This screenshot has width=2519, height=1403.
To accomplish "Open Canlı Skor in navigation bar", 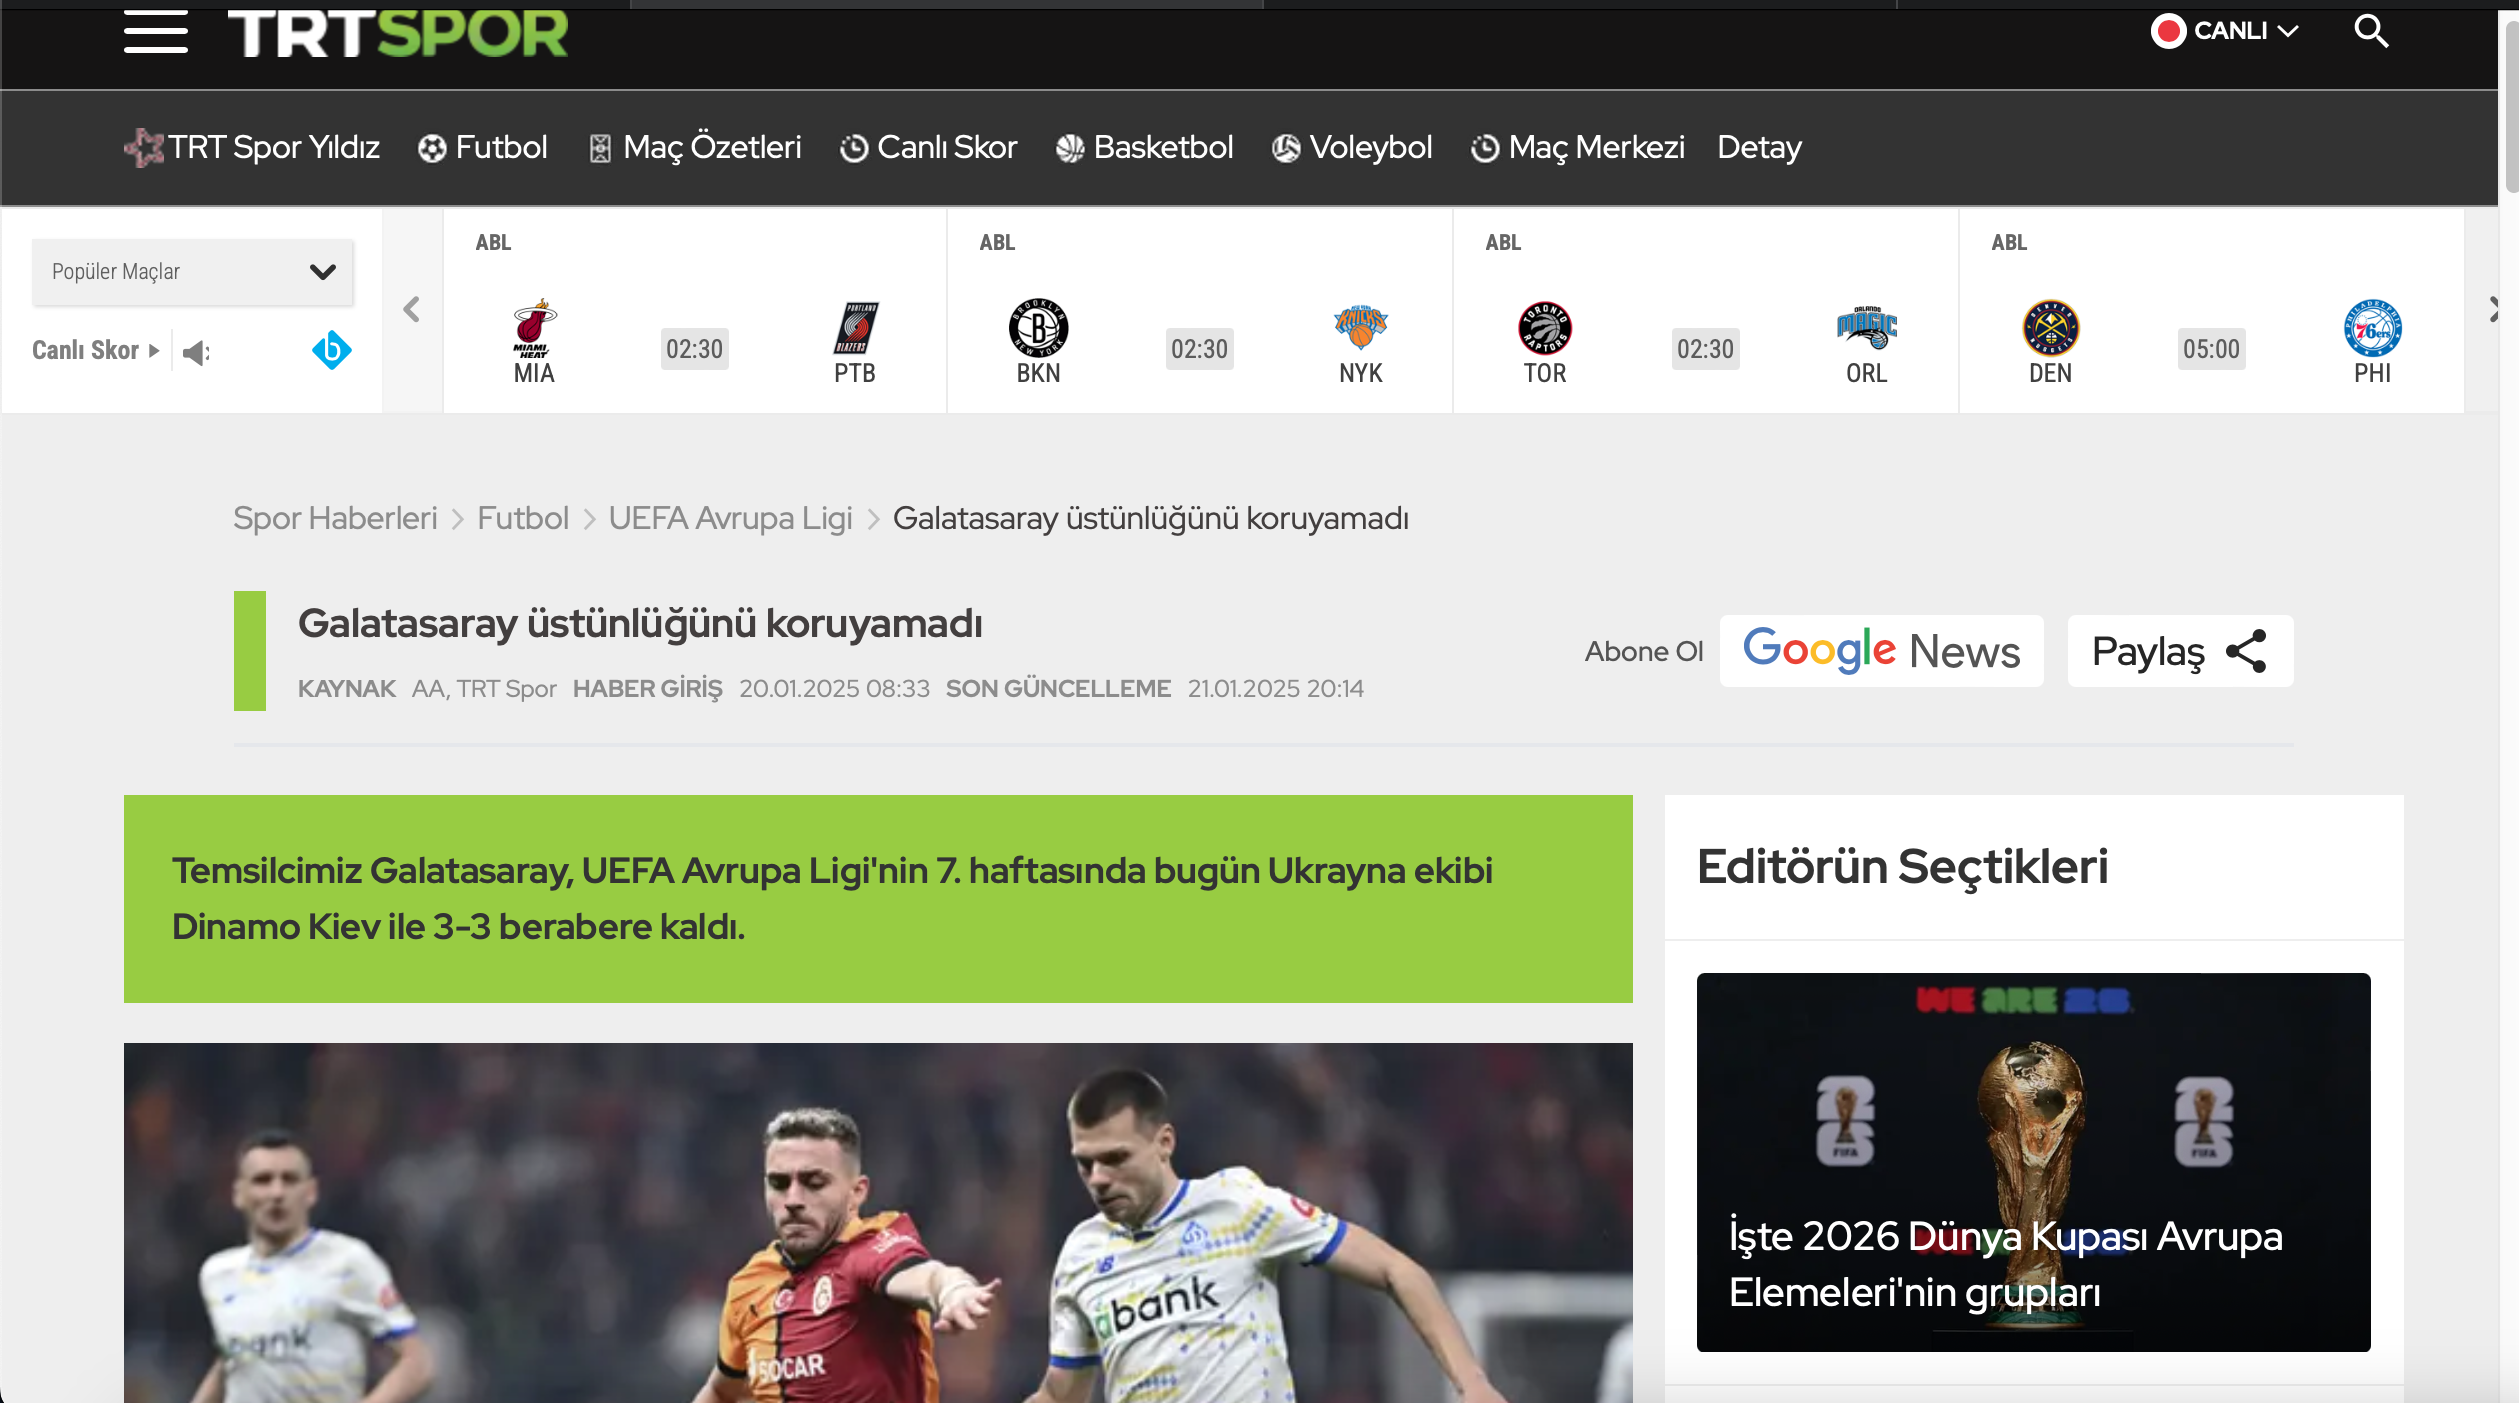I will point(928,147).
